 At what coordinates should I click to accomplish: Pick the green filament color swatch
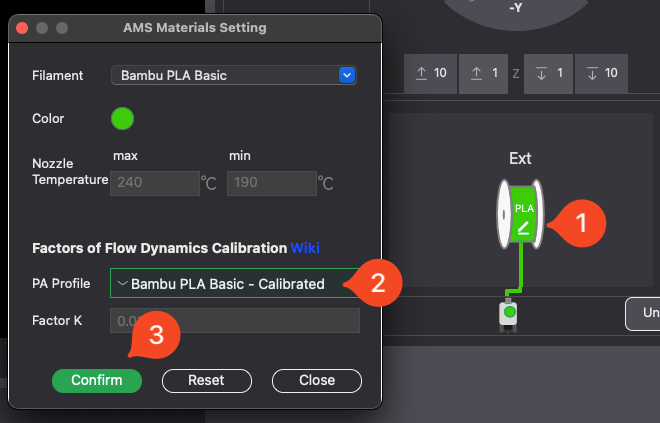[x=122, y=118]
